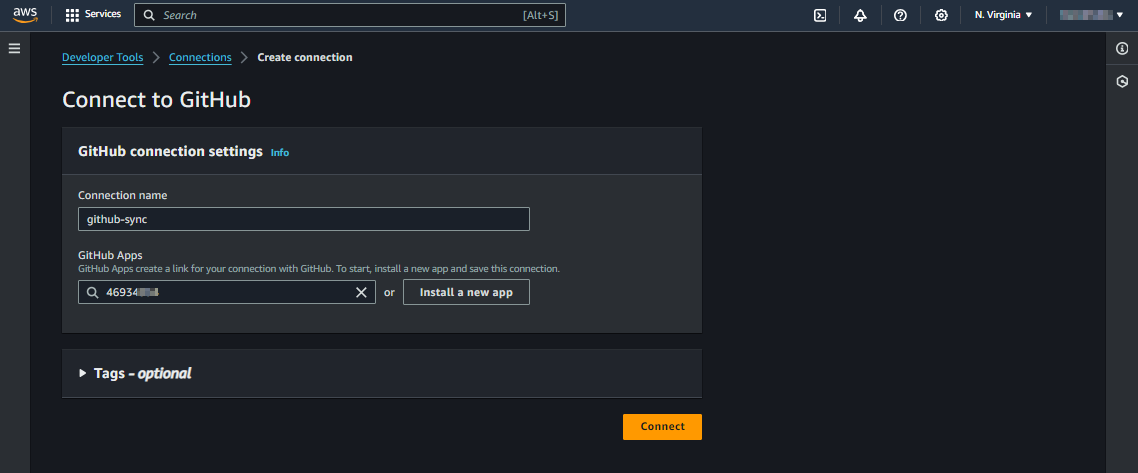Open the hamburger side navigation menu
This screenshot has width=1138, height=473.
[x=15, y=49]
